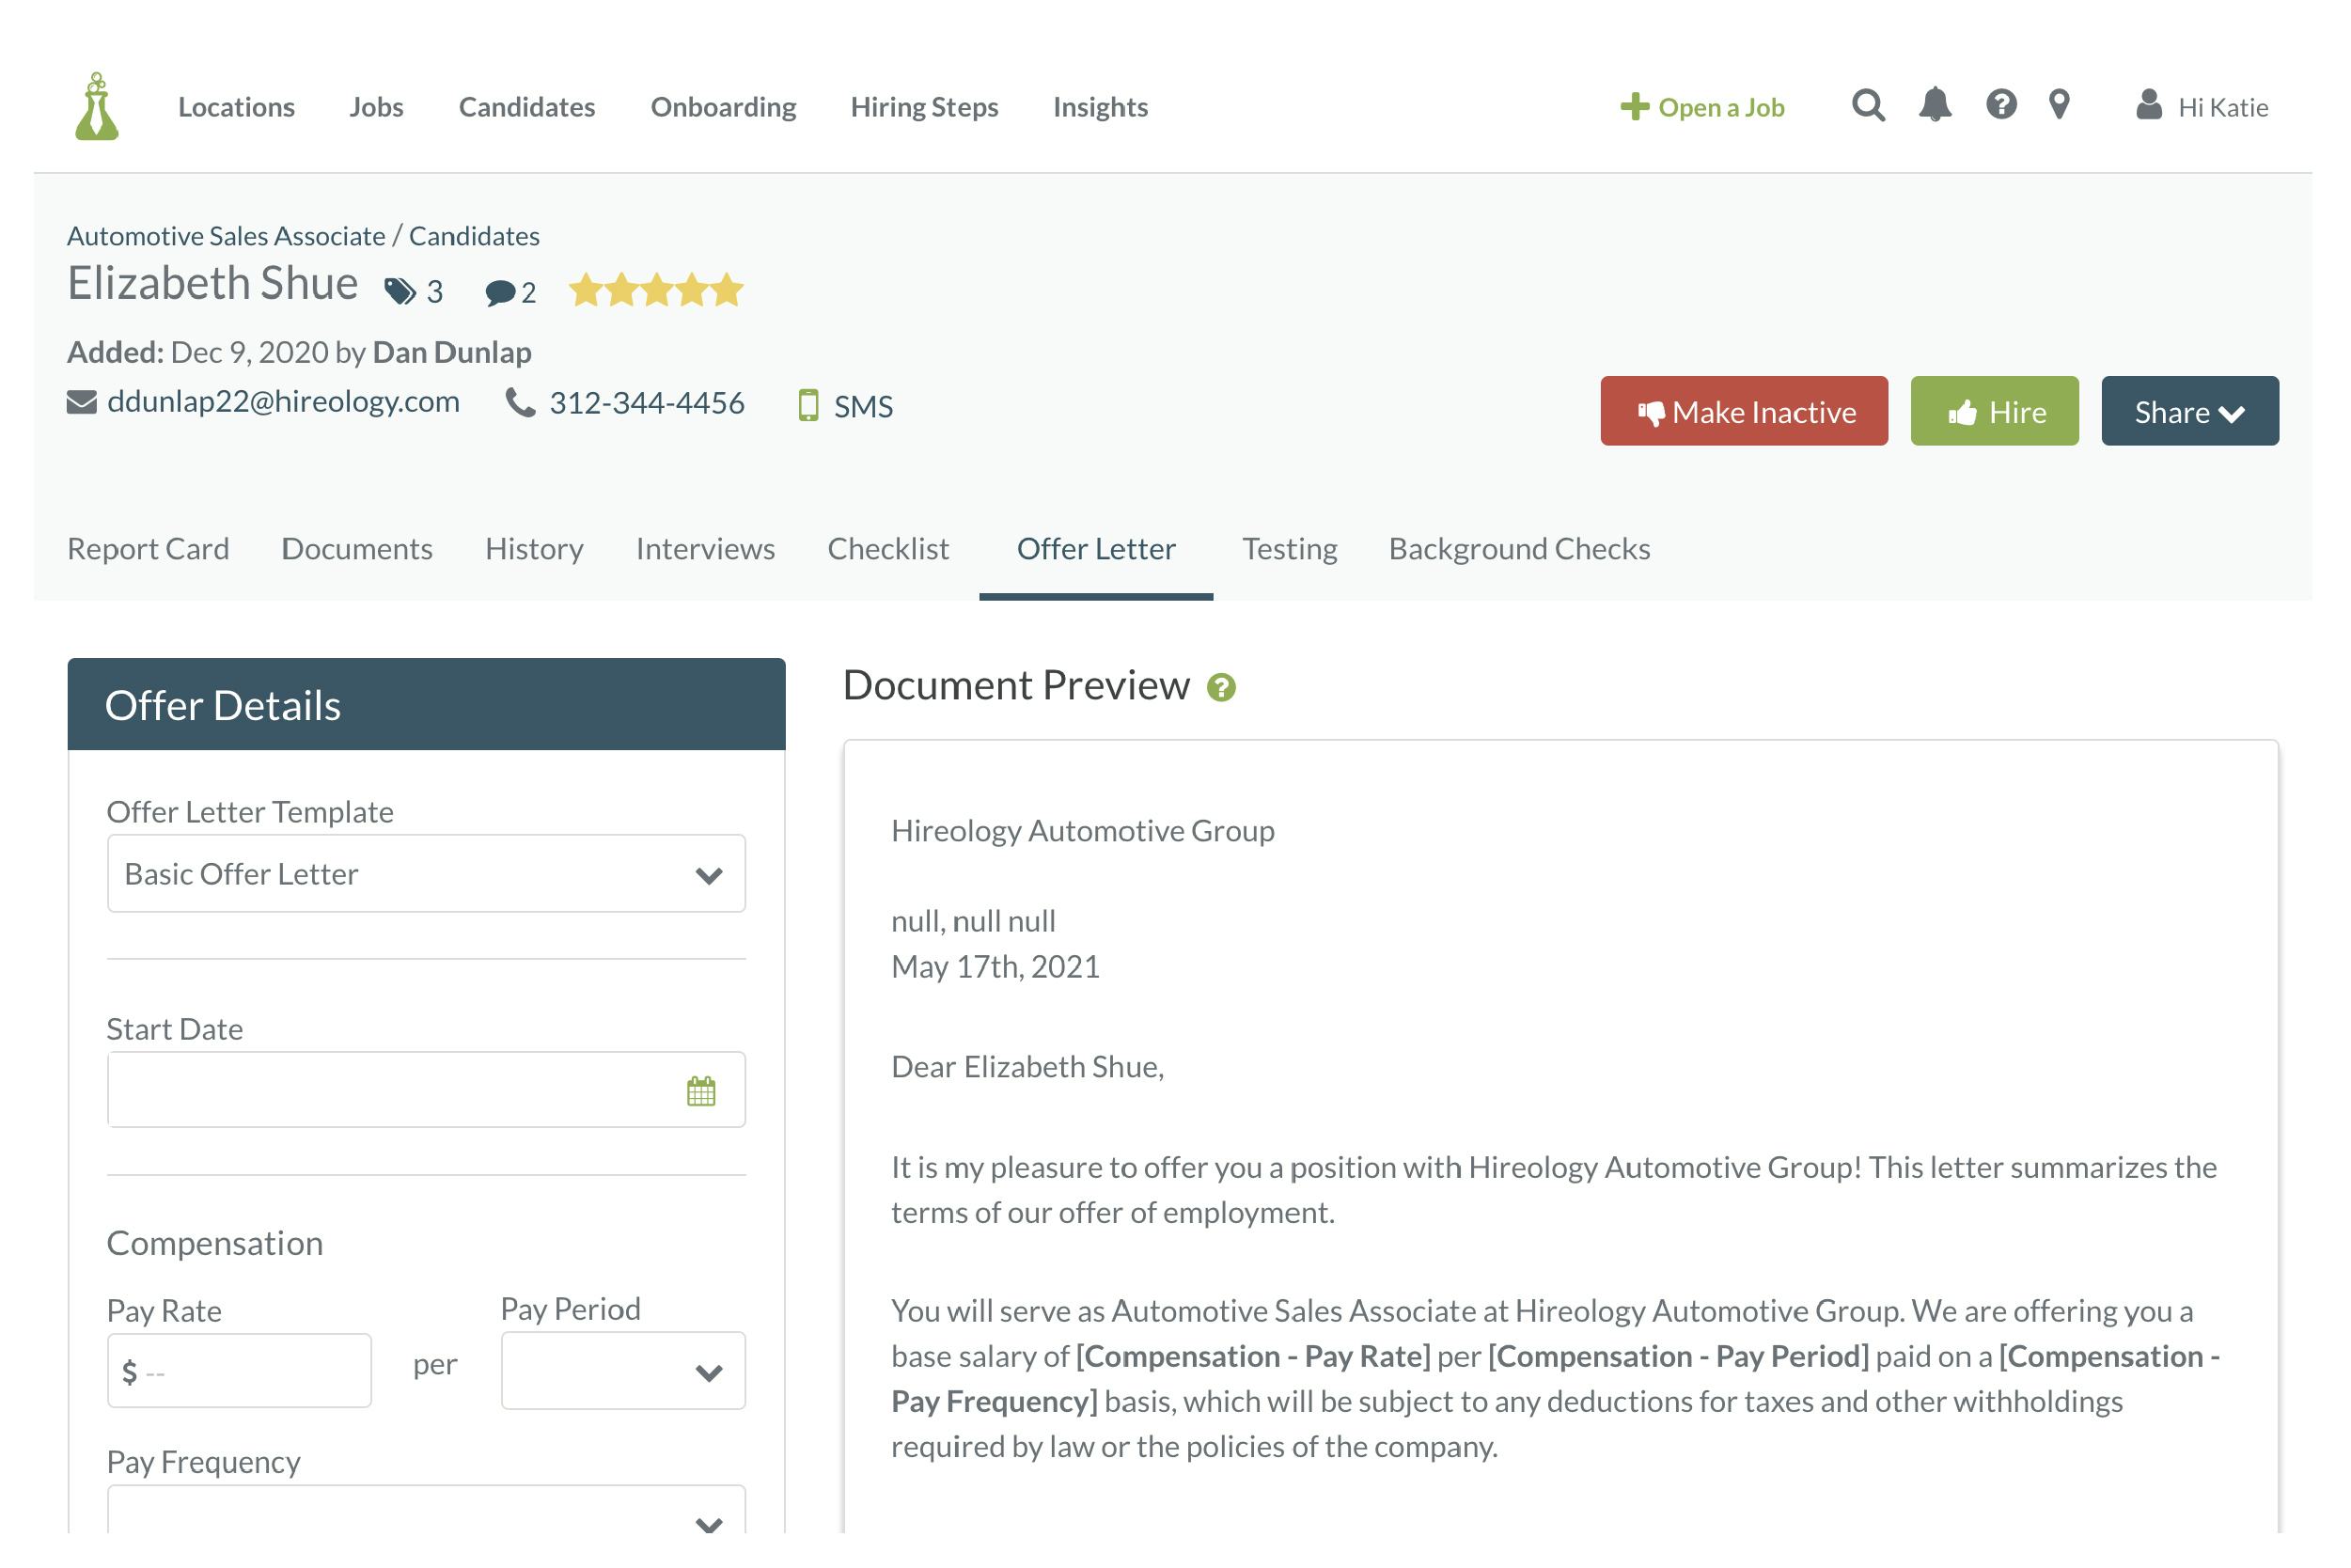Screen dimensions: 2351x1568
Task: Open tags icon next to candidate name
Action: coord(400,292)
